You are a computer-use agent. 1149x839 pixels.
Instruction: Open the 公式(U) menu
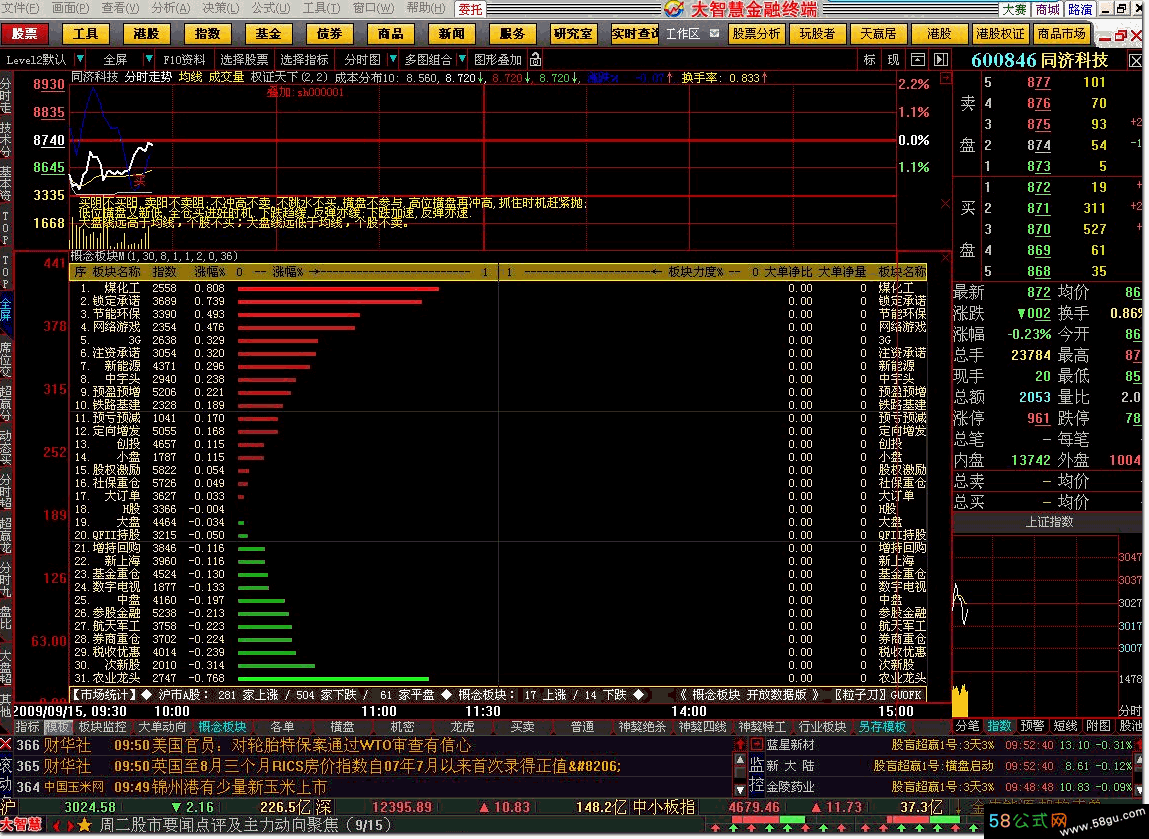click(x=270, y=8)
